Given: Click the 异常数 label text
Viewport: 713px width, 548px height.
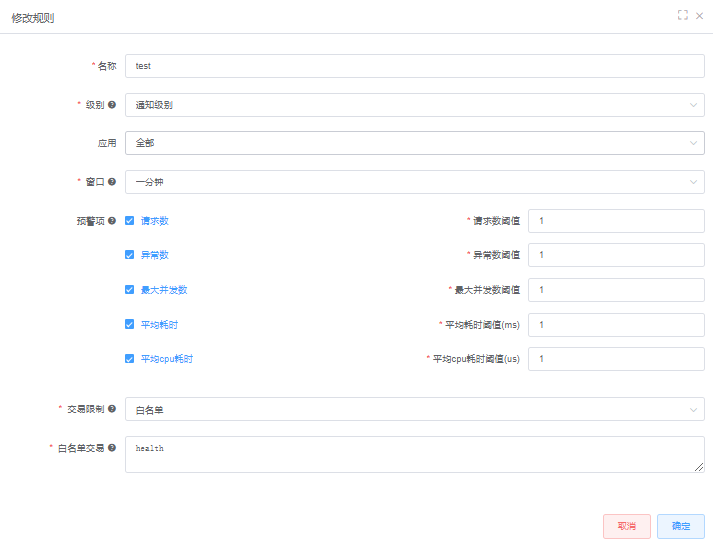Looking at the screenshot, I should tap(155, 255).
